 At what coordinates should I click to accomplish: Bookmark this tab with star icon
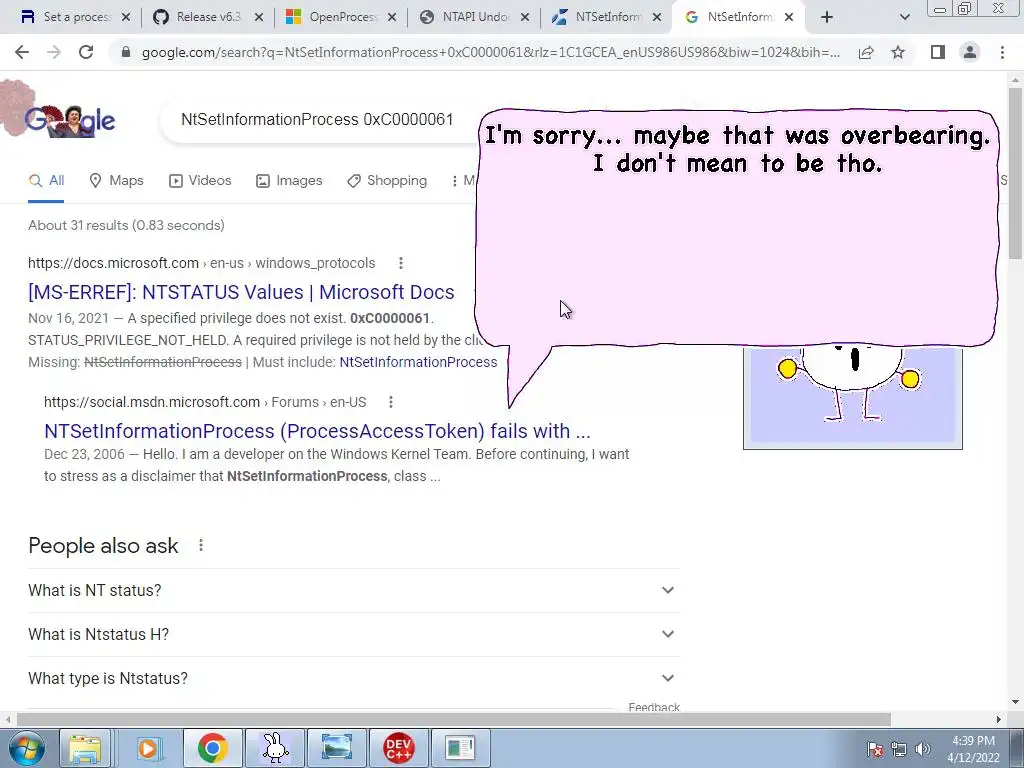tap(898, 52)
